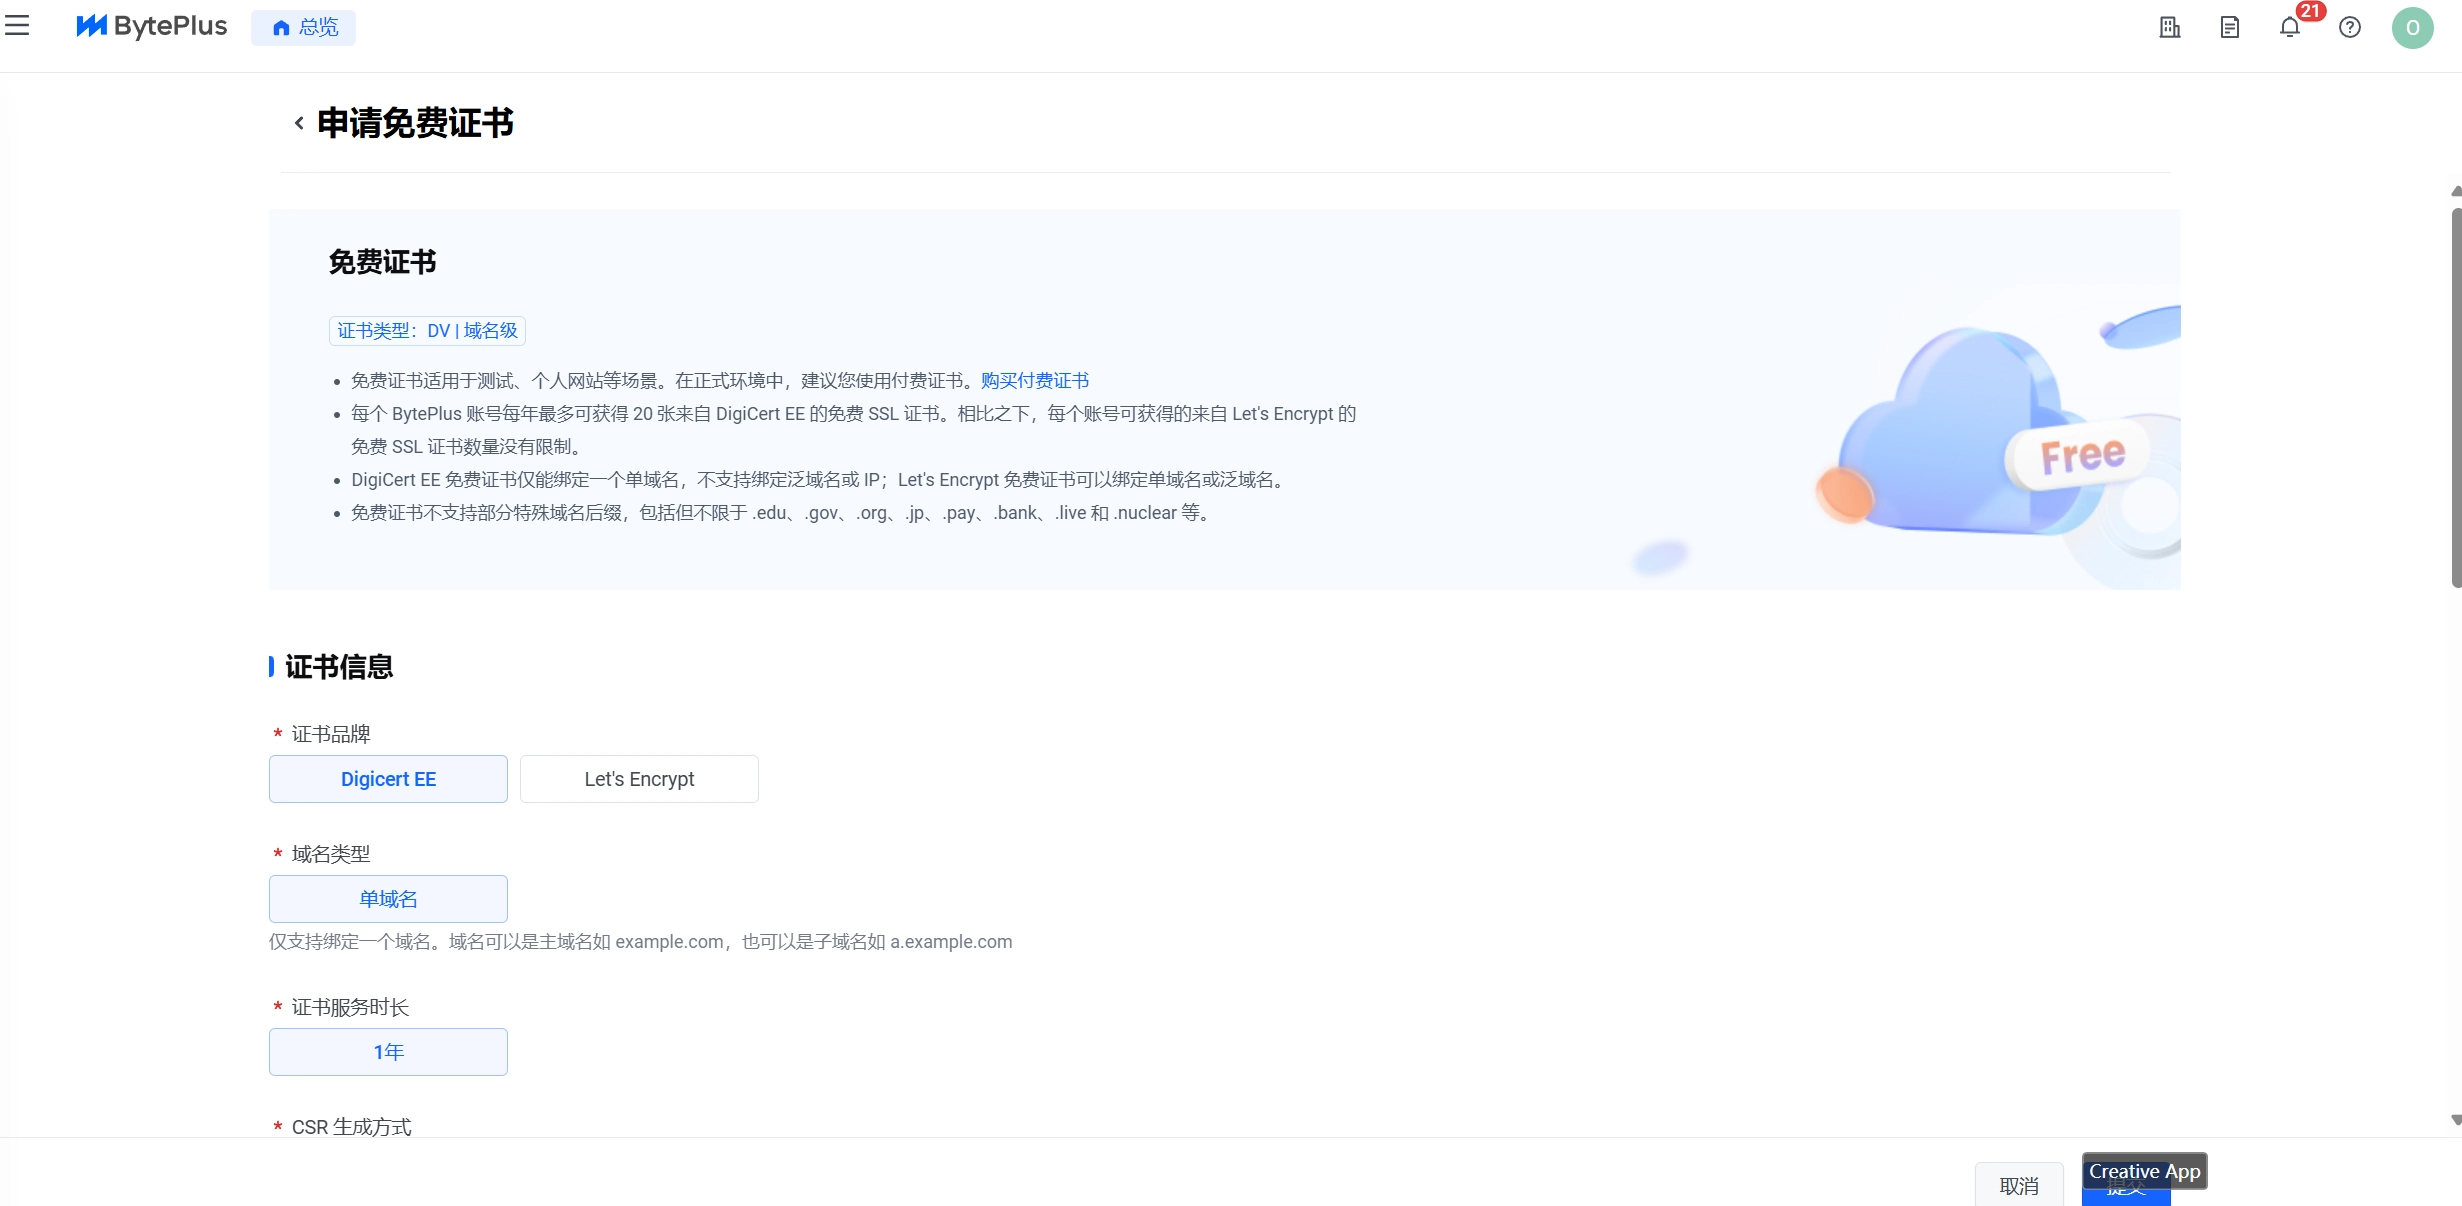Open the documents icon in header
Viewport: 2462px width, 1206px height.
(2229, 27)
